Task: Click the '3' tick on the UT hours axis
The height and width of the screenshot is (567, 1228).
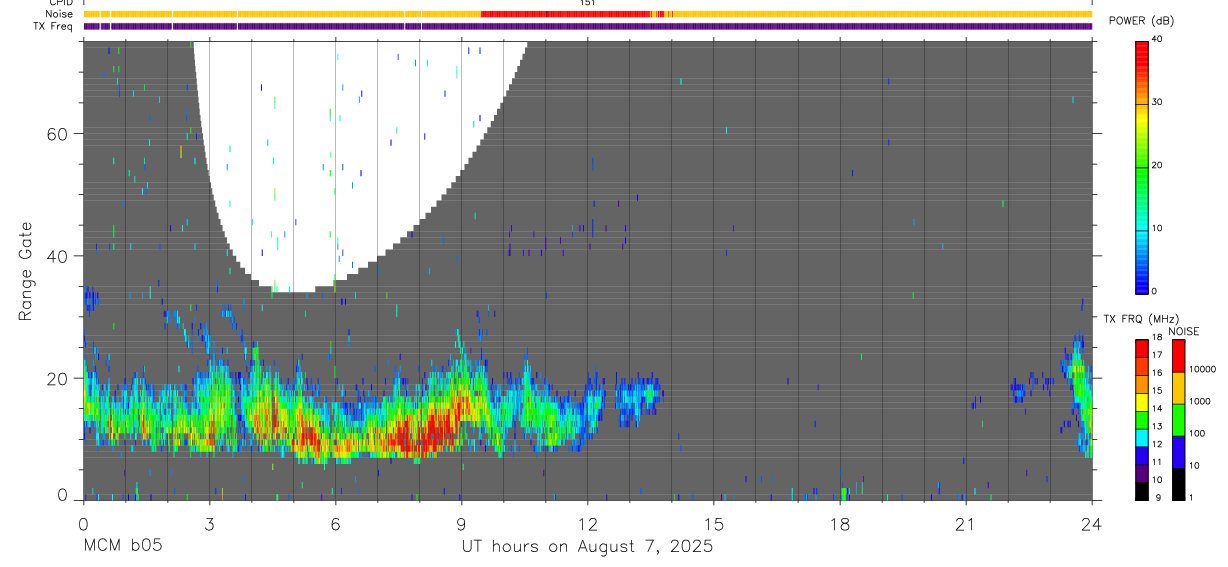Action: (x=209, y=524)
